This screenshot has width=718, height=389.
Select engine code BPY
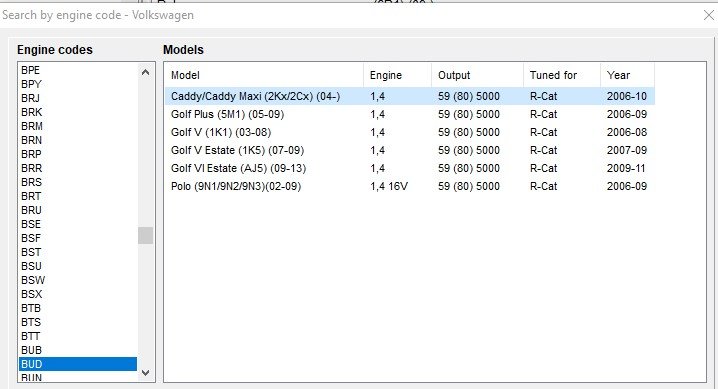coord(78,84)
